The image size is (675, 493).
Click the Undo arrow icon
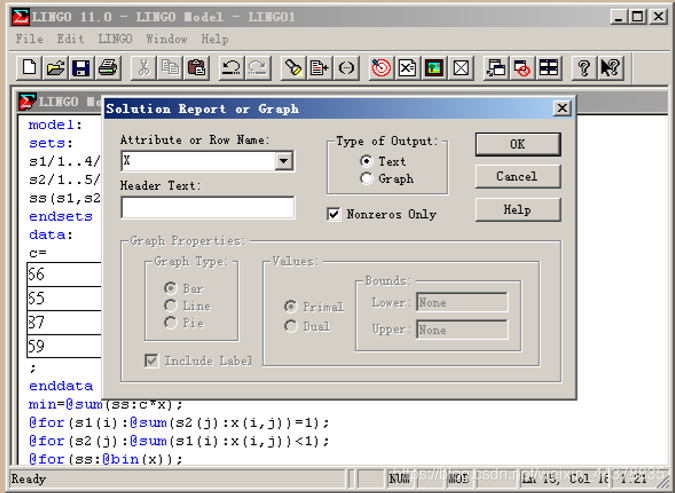point(232,68)
